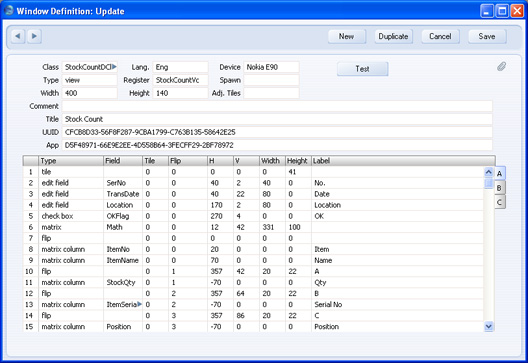Click the Location field cell in row 4
This screenshot has height=363, width=528.
pos(123,205)
